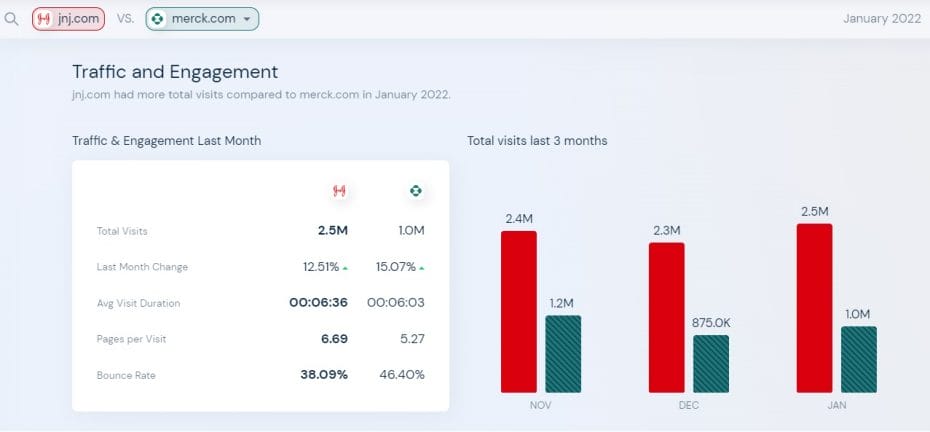930x432 pixels.
Task: Click the 6.69 pages per visit value
Action: pyautogui.click(x=334, y=339)
